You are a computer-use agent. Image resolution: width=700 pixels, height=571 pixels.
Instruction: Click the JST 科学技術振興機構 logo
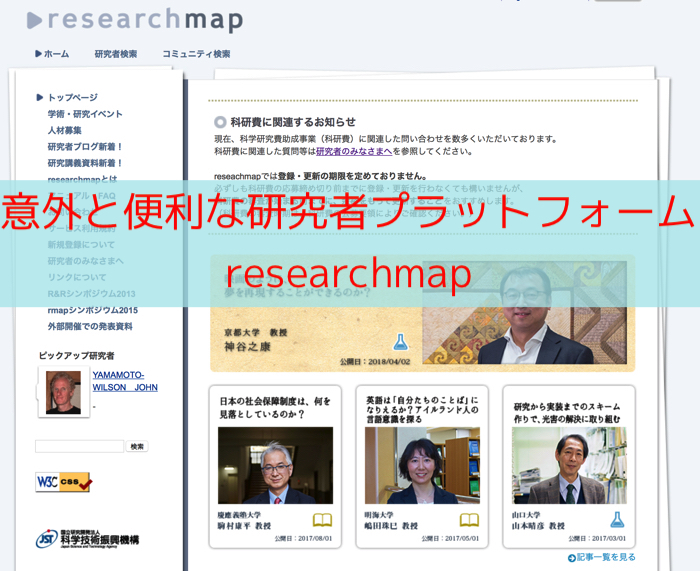[x=87, y=539]
